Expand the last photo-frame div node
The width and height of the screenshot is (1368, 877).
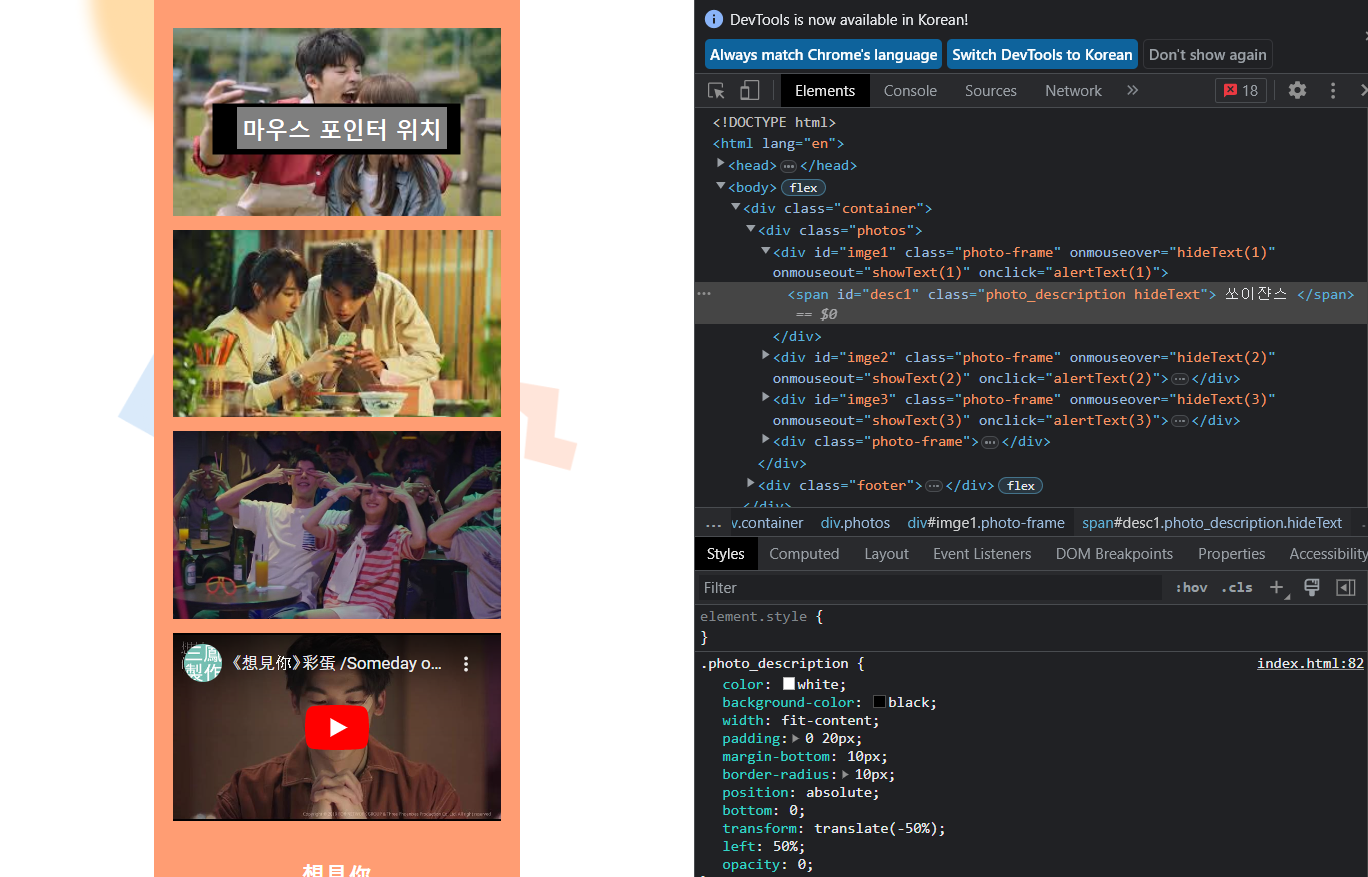tap(766, 439)
